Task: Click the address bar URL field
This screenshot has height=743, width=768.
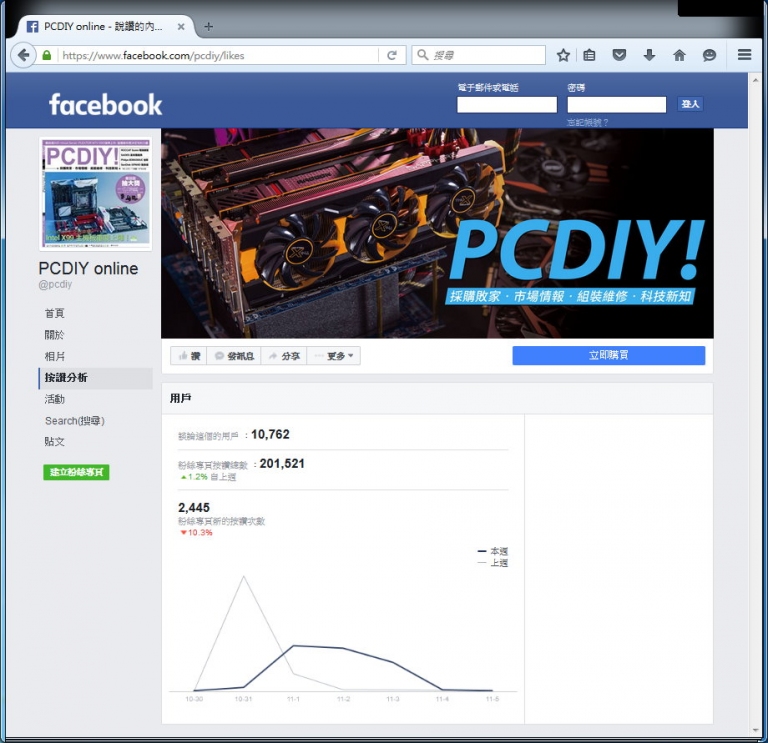Action: click(x=218, y=55)
